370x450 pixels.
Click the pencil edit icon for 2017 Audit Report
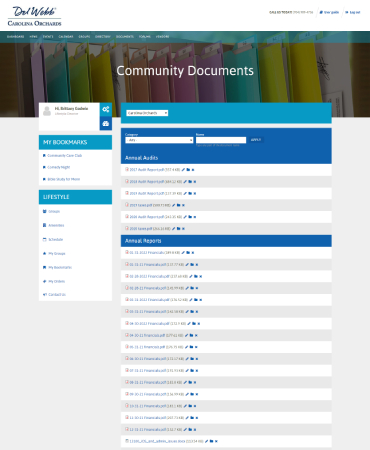[x=183, y=170]
